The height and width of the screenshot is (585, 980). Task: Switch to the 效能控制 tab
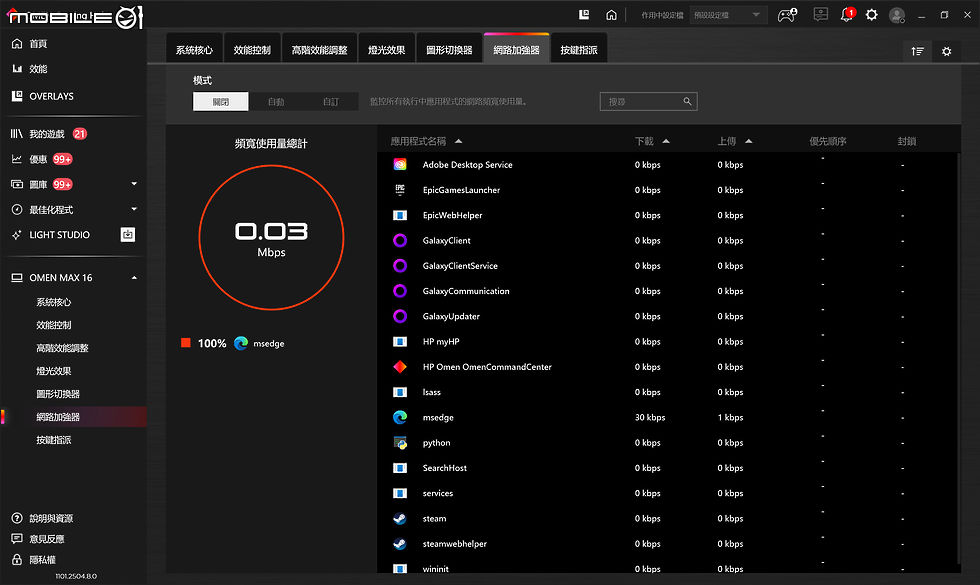(x=252, y=49)
